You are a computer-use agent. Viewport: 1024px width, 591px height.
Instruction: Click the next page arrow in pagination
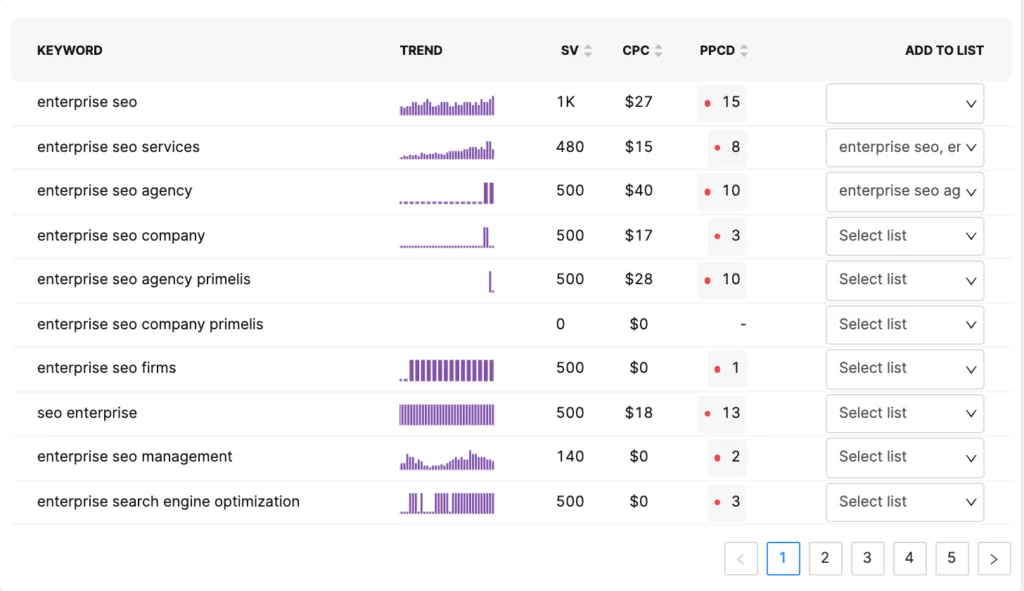click(x=994, y=558)
